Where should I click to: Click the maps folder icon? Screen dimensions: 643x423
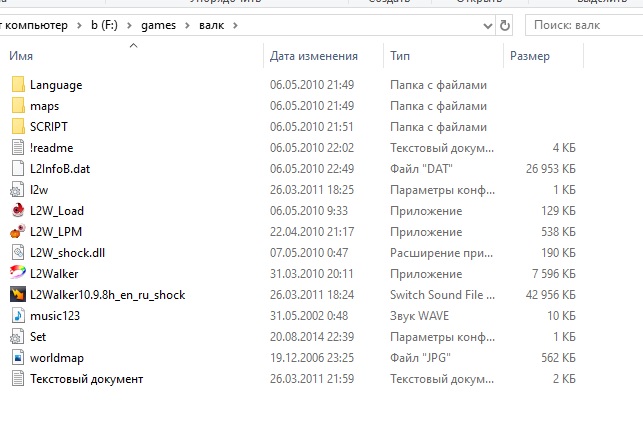click(x=18, y=105)
